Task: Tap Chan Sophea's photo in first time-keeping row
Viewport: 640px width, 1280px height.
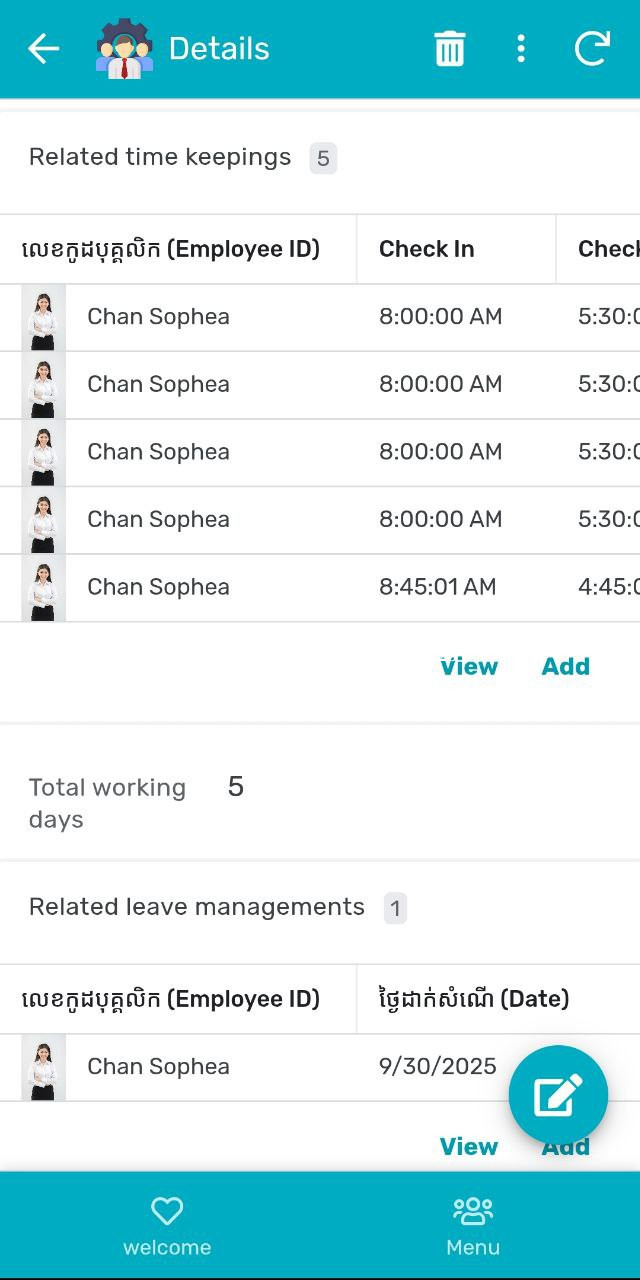Action: pos(43,317)
